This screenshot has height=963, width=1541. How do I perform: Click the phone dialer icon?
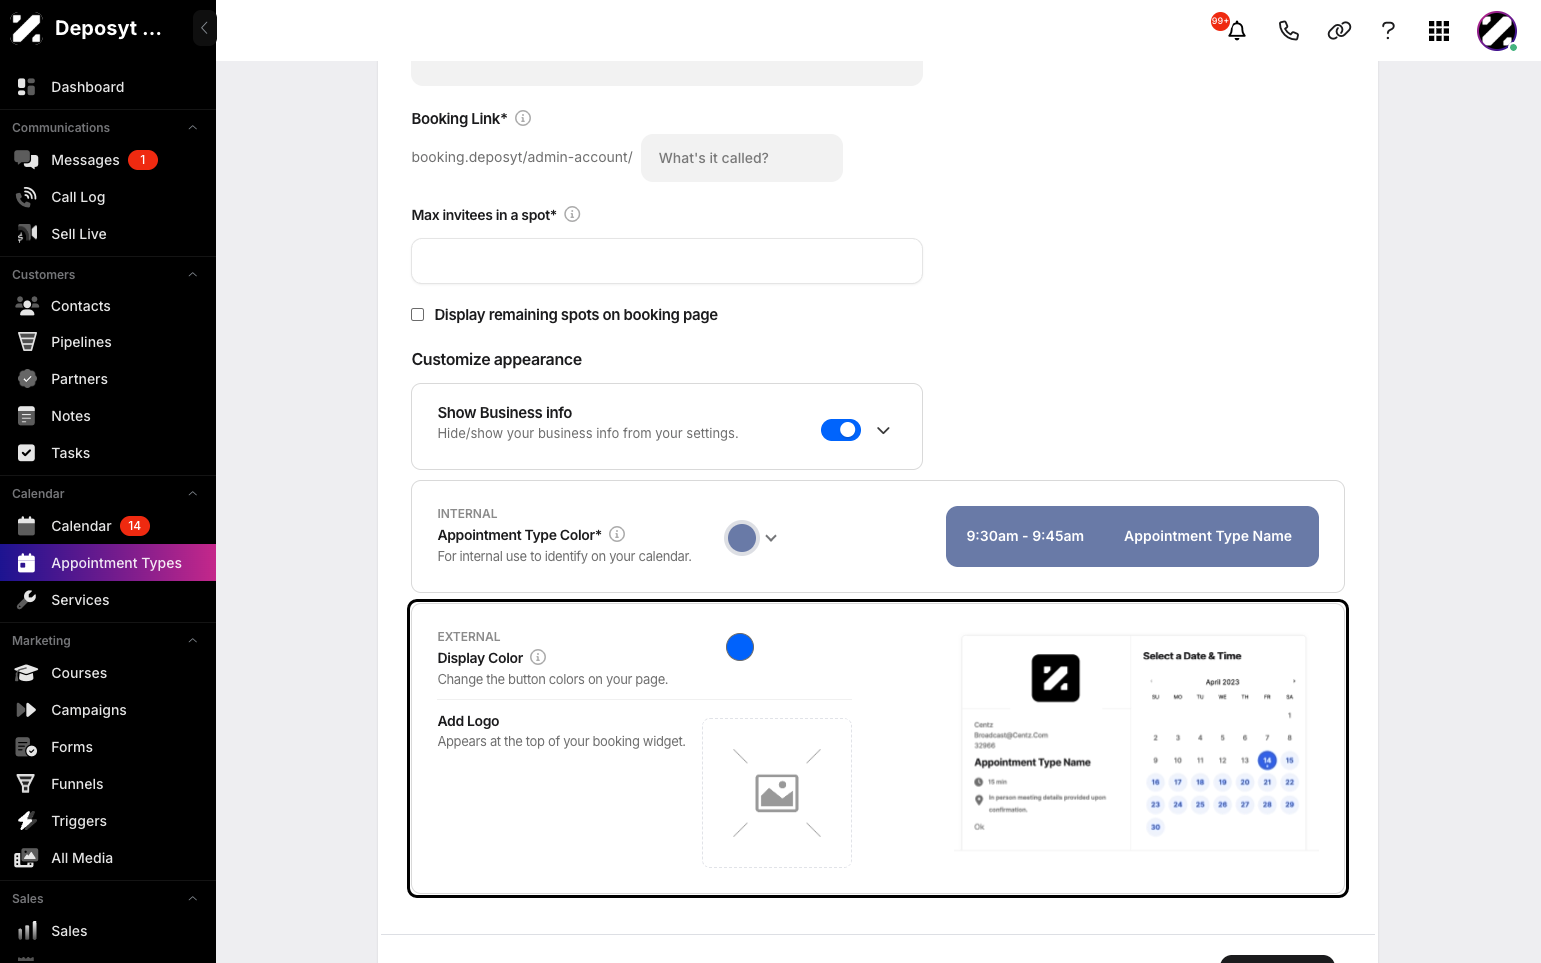1289,31
